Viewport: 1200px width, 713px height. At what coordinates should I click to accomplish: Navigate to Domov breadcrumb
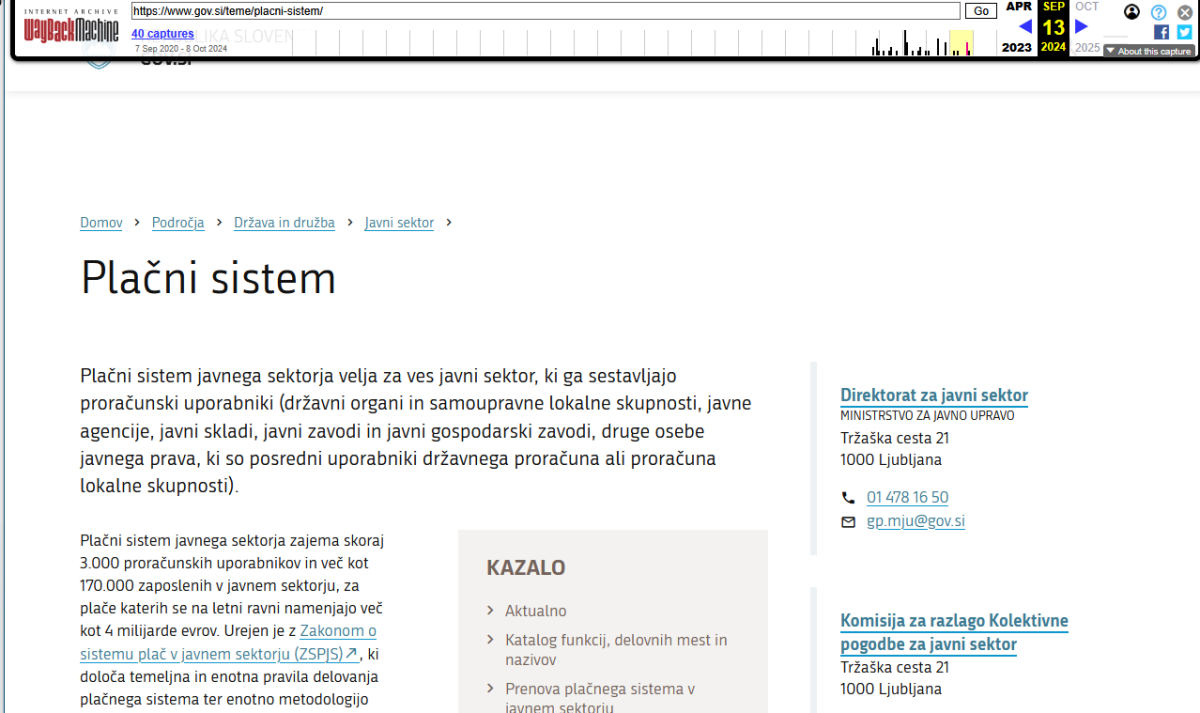pos(101,223)
